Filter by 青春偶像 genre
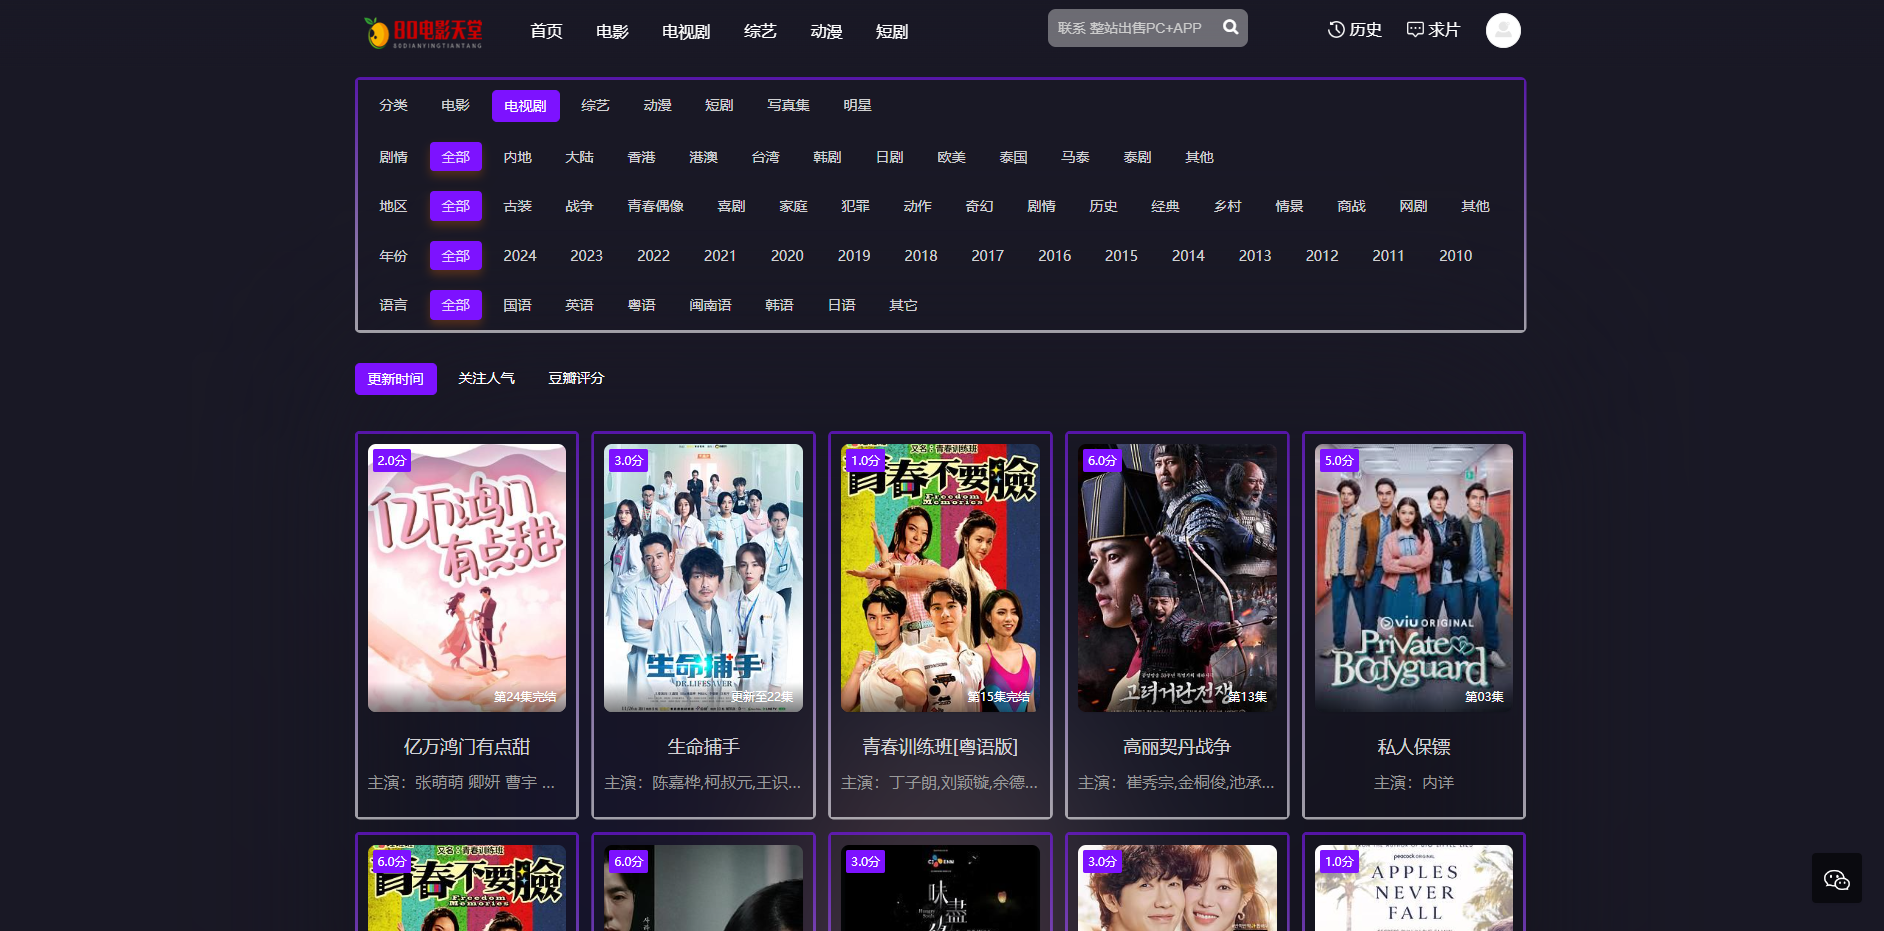 [x=655, y=206]
